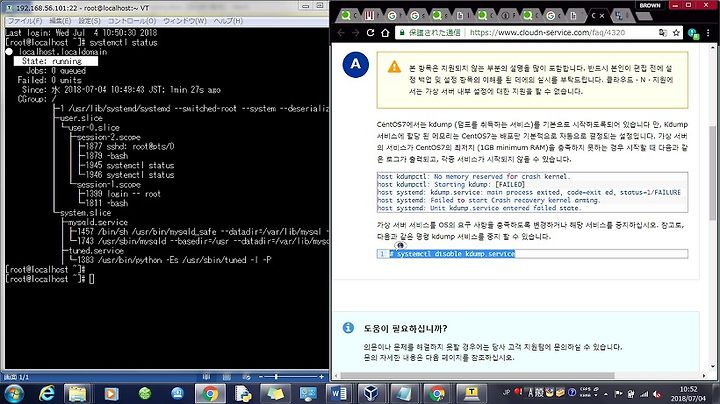Open Microsoft Word from the taskbar
Image resolution: width=720 pixels, height=404 pixels.
(339, 393)
